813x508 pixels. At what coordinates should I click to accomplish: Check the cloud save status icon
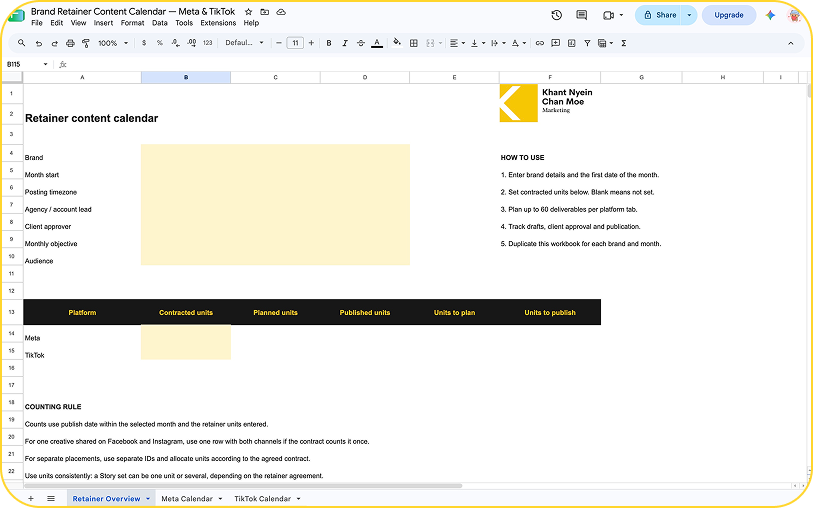[x=281, y=11]
